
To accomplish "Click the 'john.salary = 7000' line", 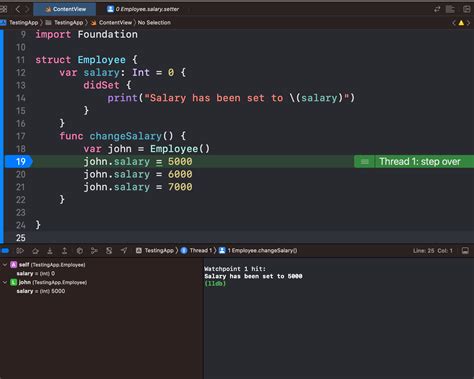I will click(138, 187).
